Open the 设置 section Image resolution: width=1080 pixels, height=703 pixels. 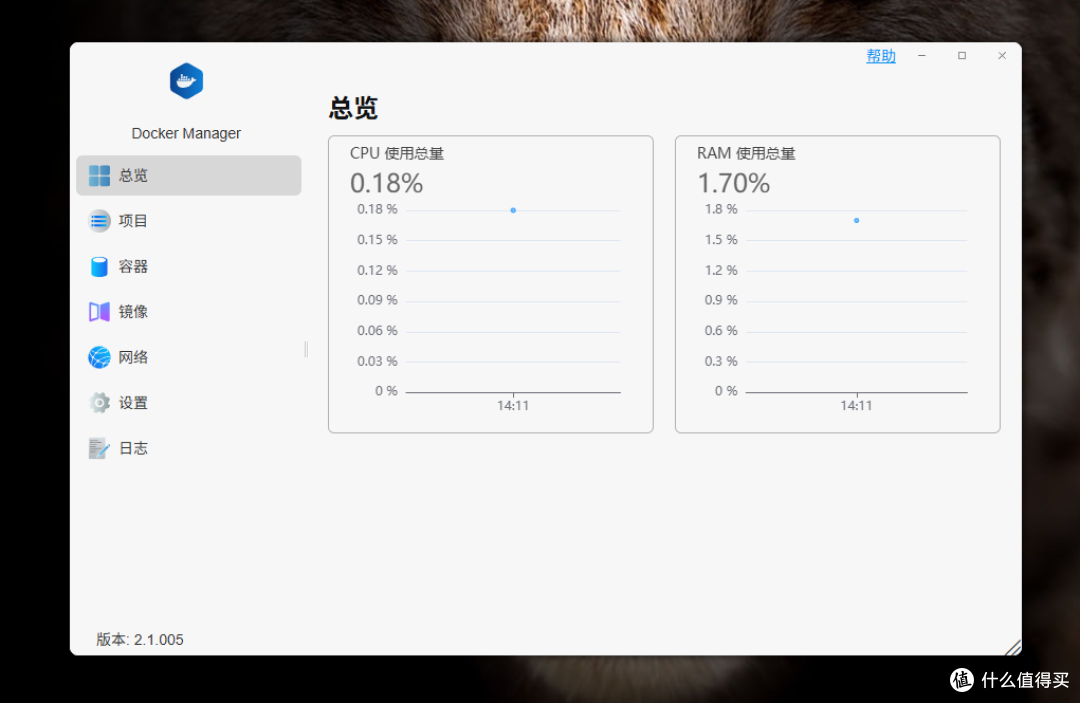point(189,403)
